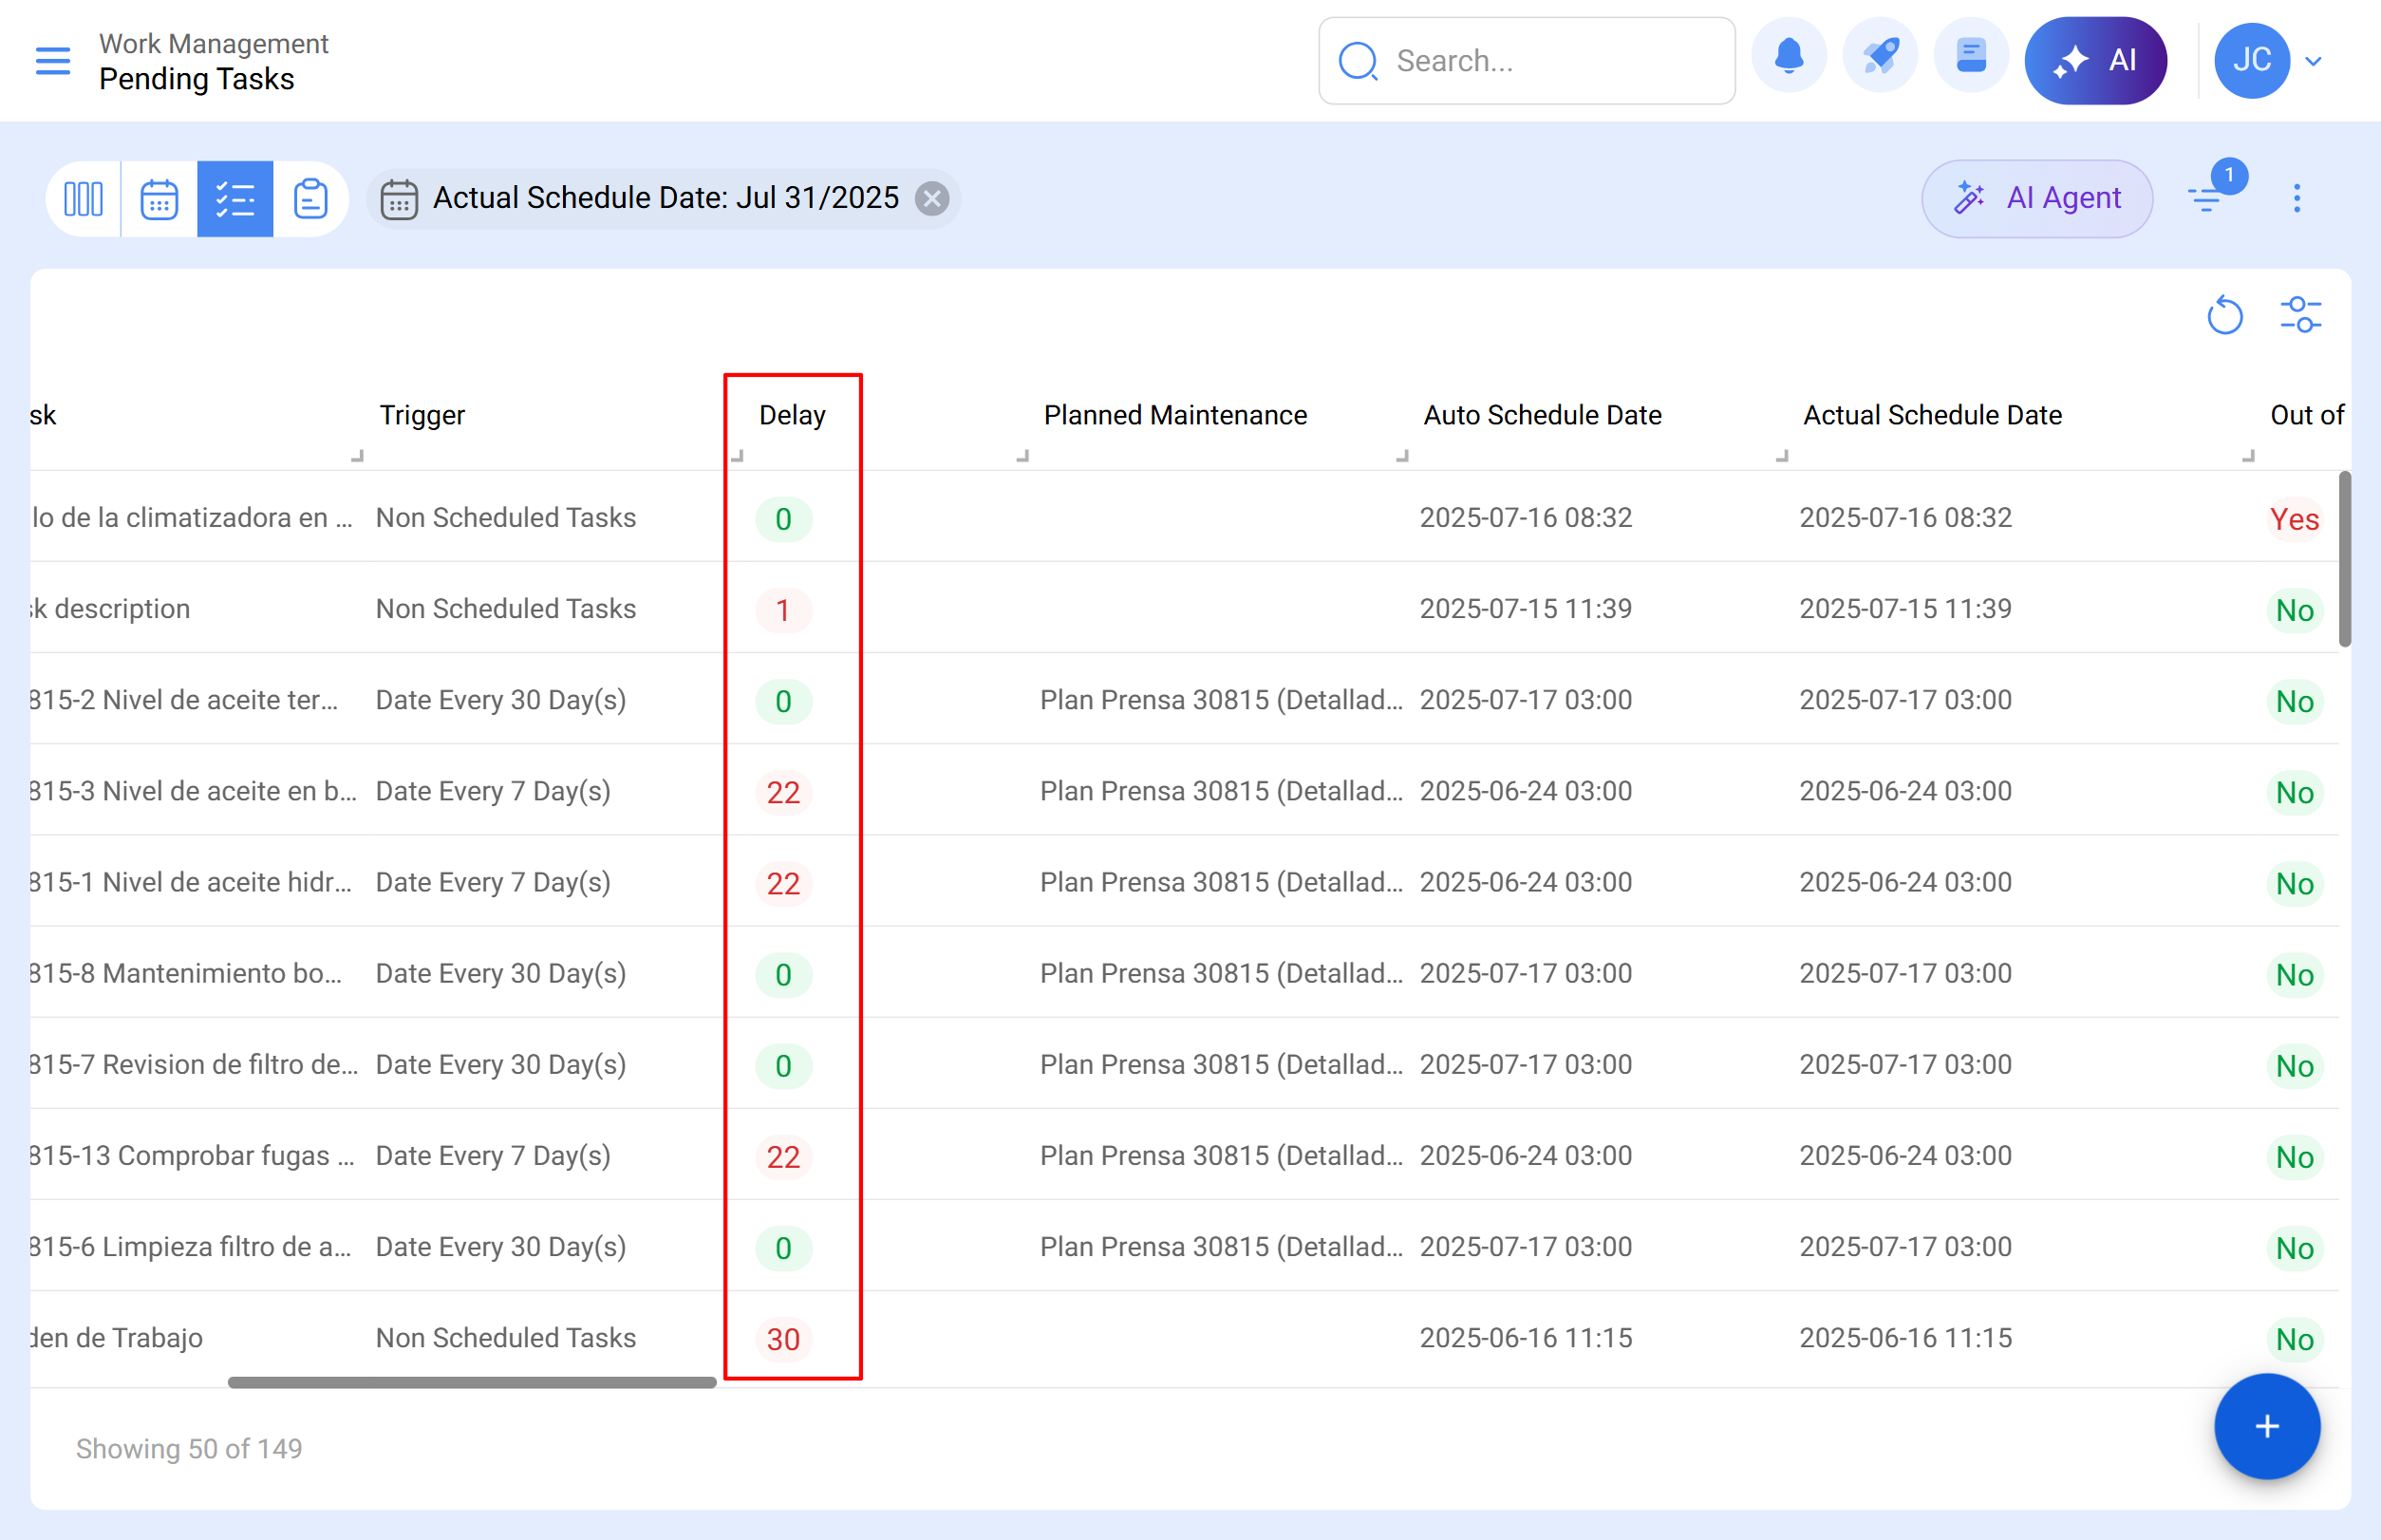Screen dimensions: 2381x1540
Task: Launch the AI Agent button
Action: 2037,199
